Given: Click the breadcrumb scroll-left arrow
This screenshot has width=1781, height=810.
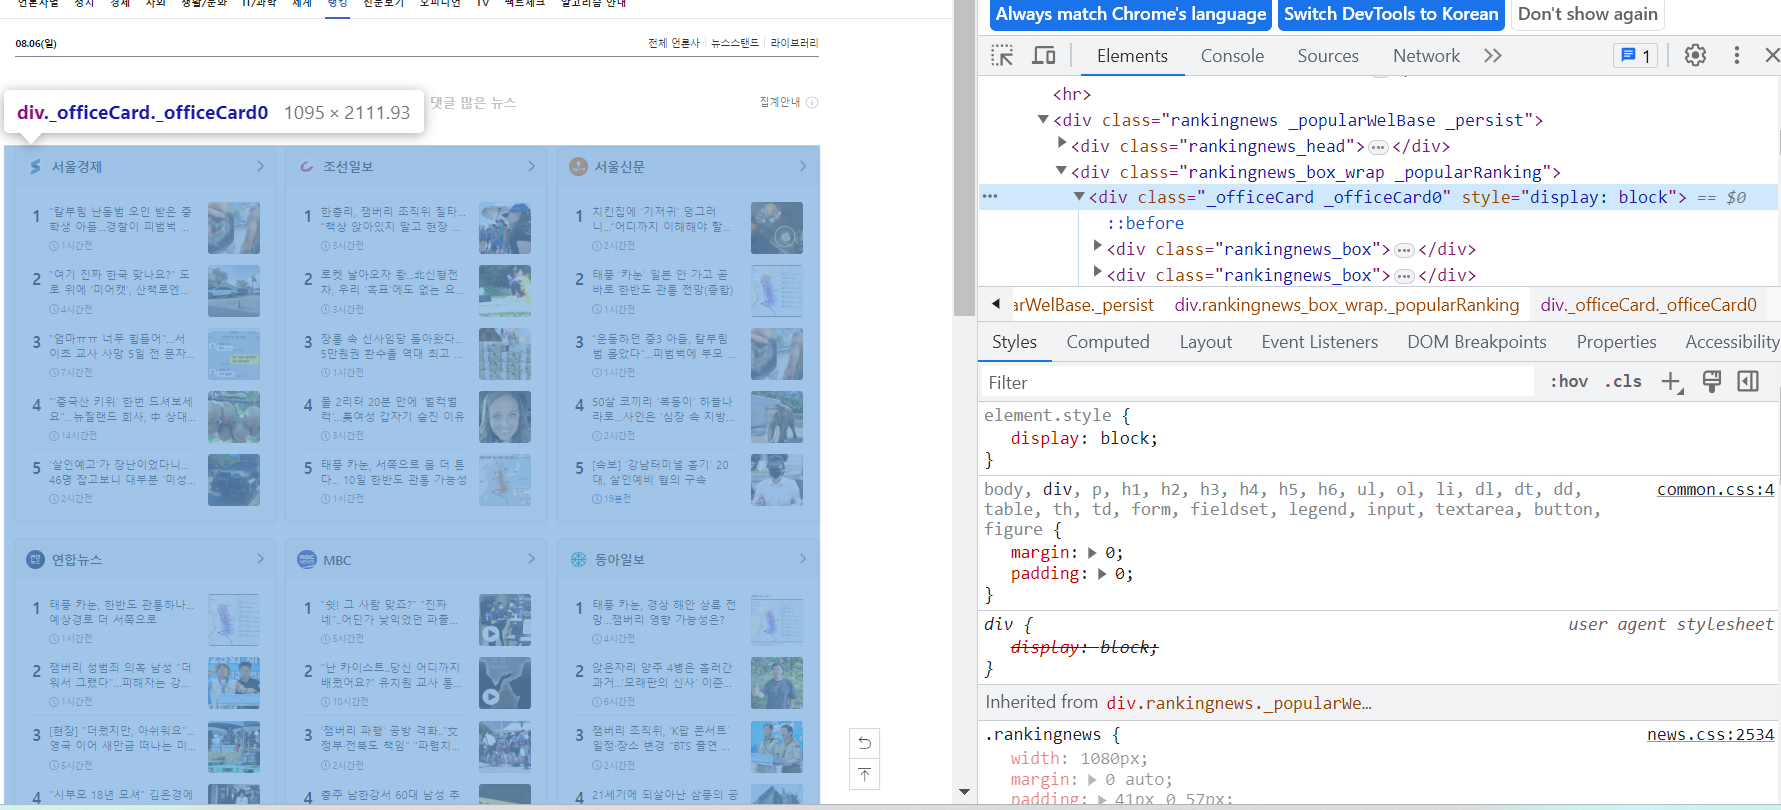Looking at the screenshot, I should pyautogui.click(x=996, y=303).
